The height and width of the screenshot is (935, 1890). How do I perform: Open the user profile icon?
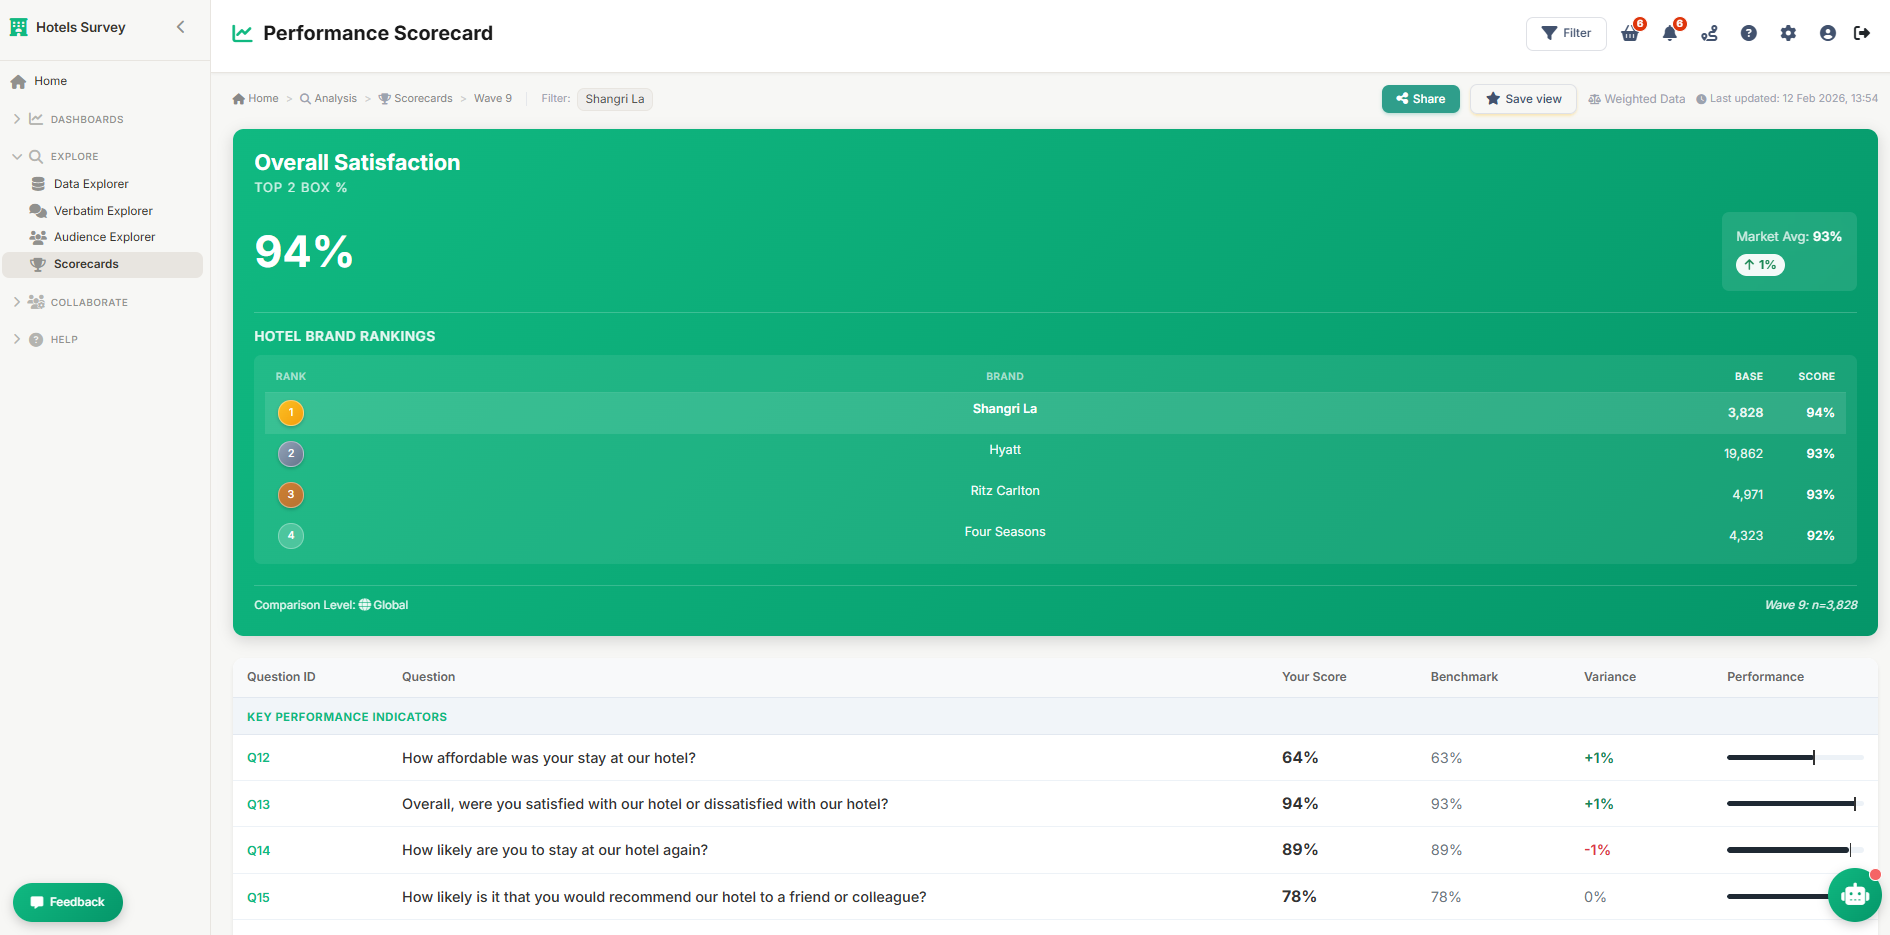1828,33
